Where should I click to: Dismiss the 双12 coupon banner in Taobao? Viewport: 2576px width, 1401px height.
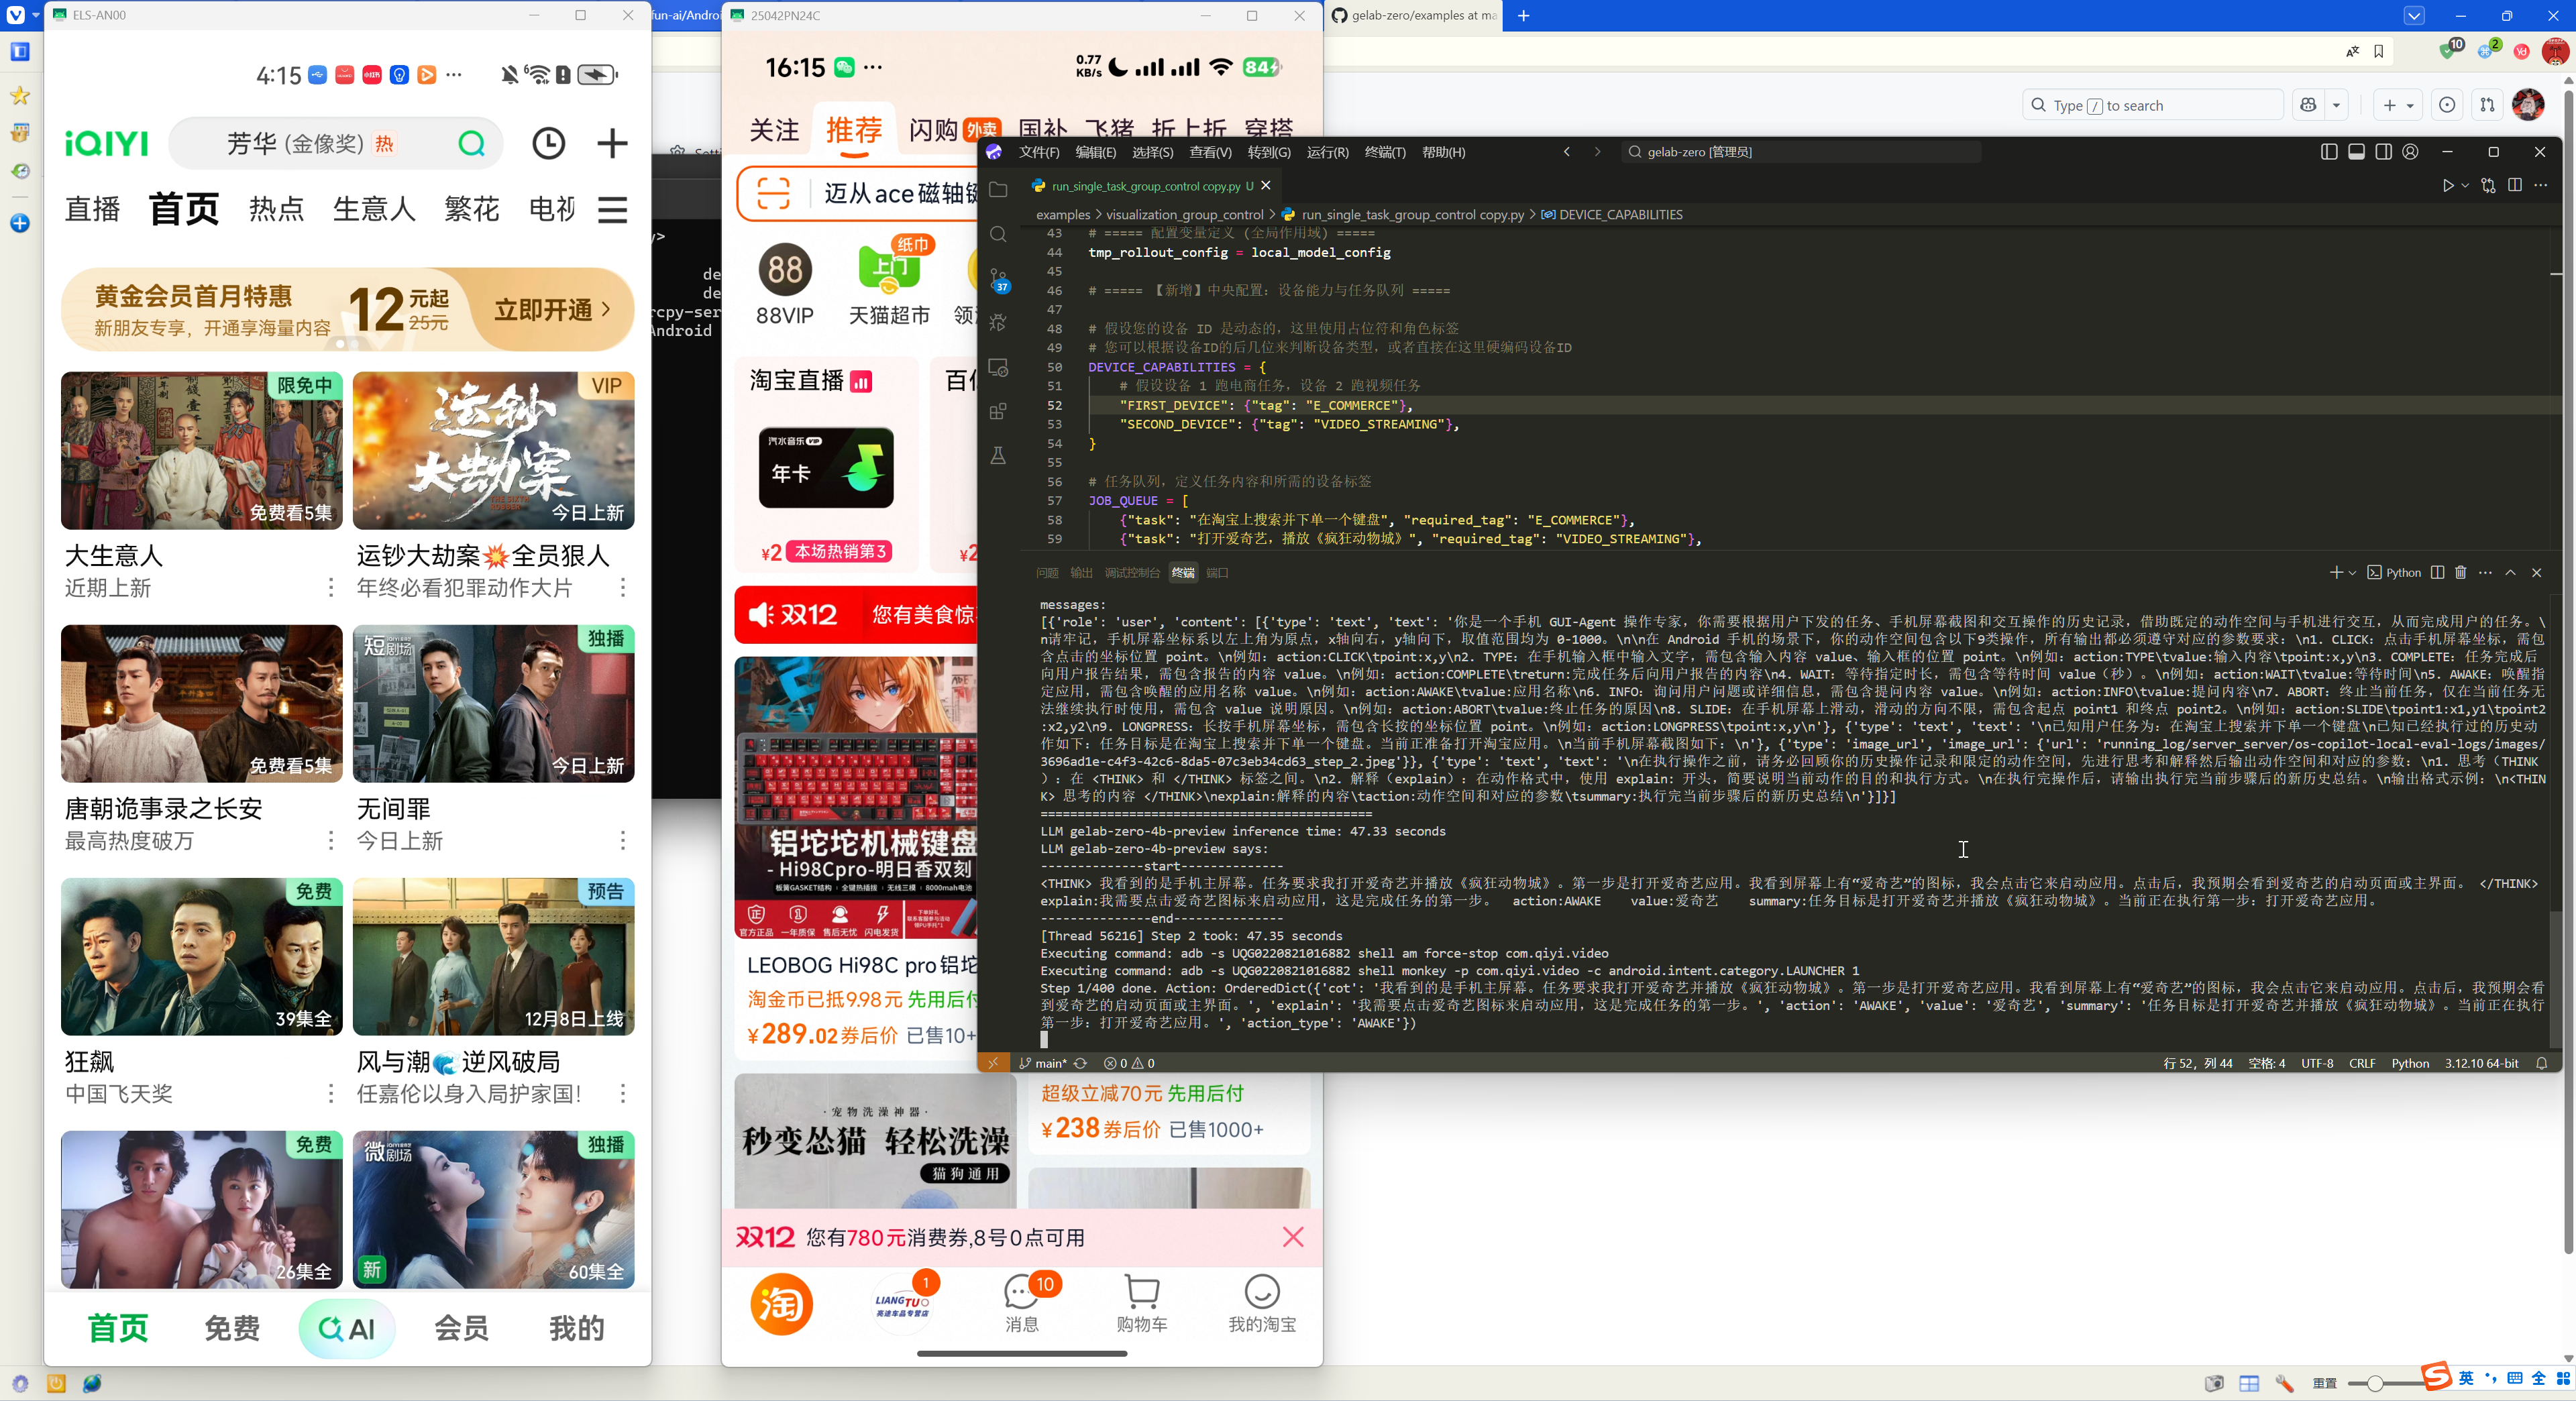tap(1292, 1237)
